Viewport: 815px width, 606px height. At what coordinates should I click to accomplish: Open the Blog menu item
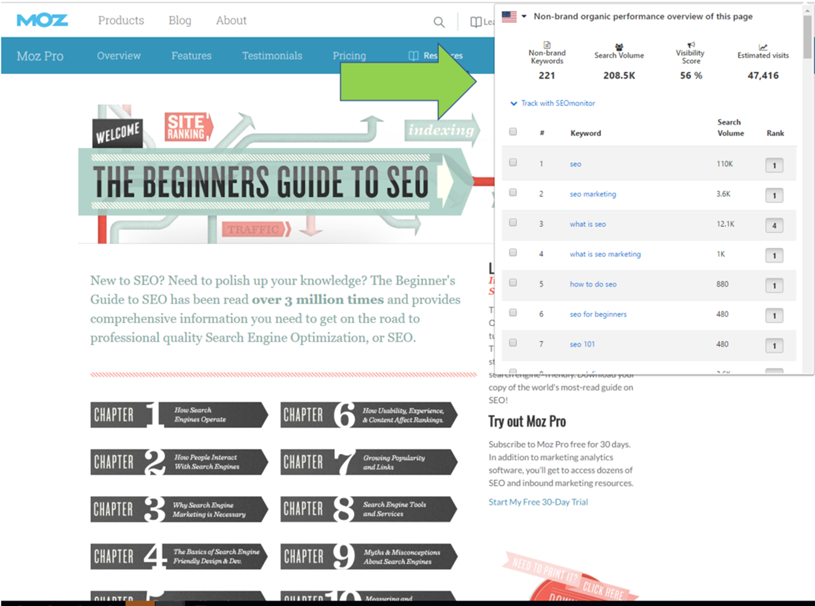(180, 20)
